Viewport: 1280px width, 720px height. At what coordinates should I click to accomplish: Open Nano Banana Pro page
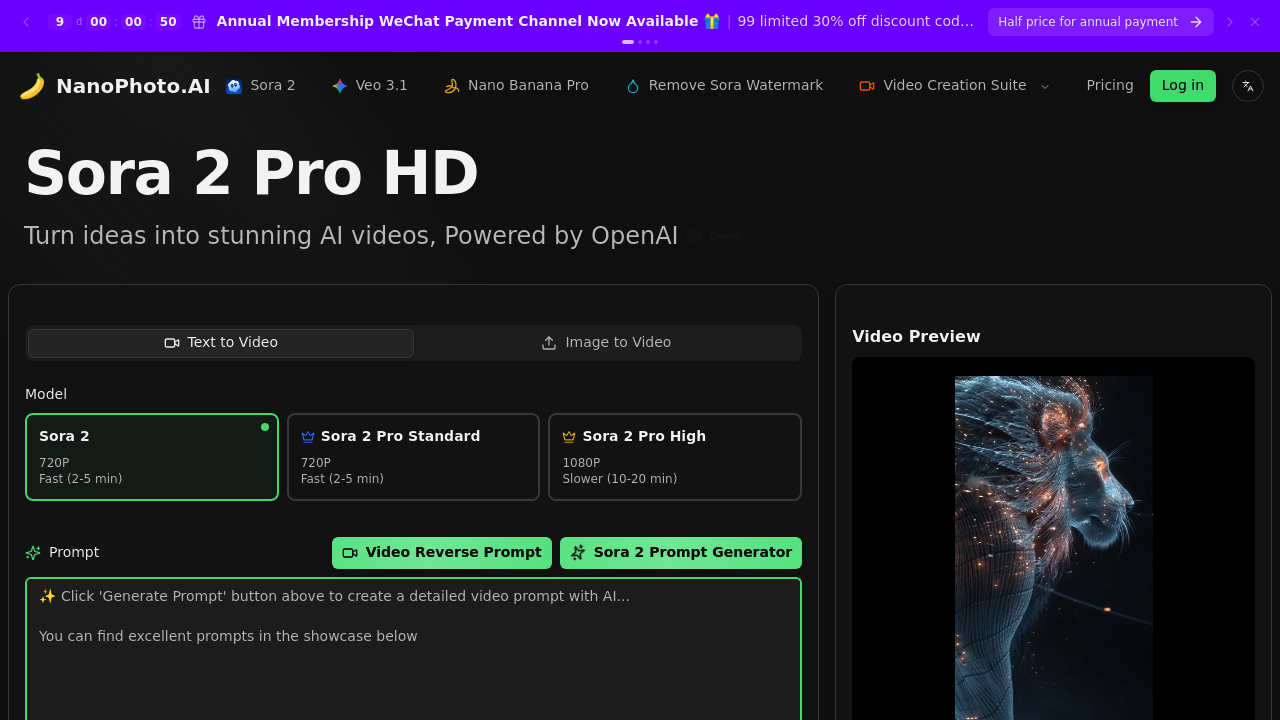[516, 86]
